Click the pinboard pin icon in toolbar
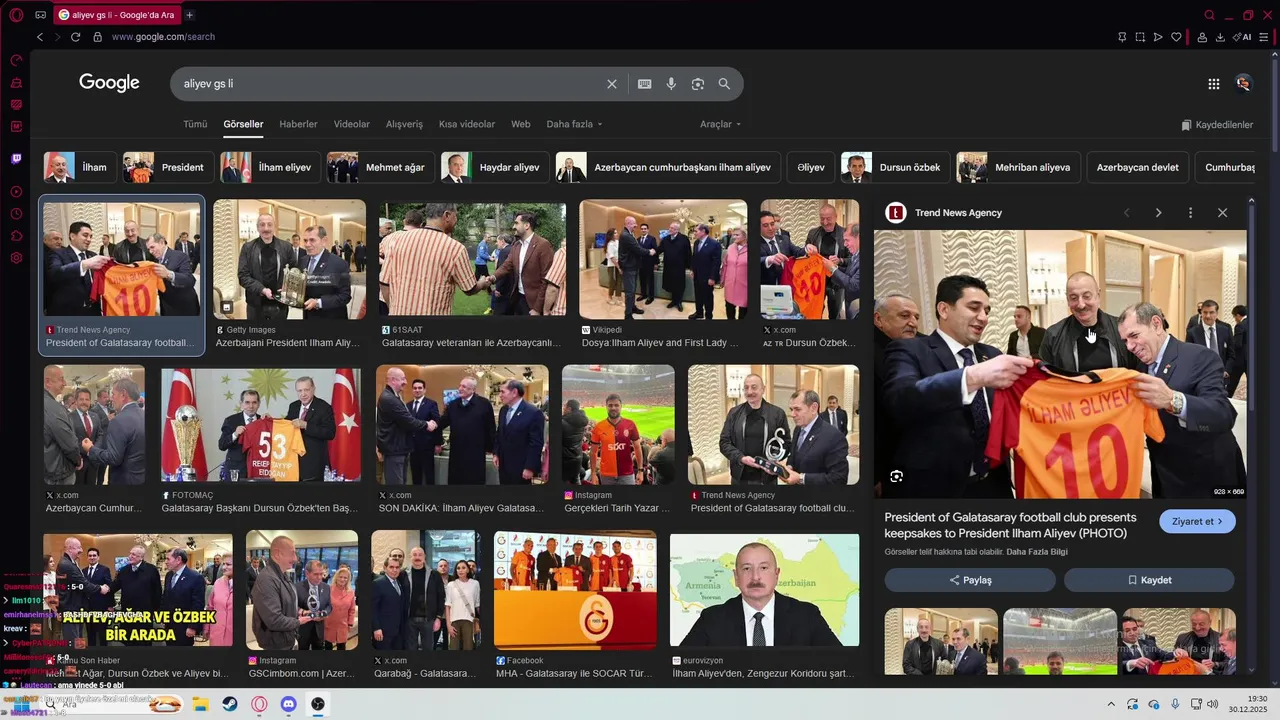Viewport: 1280px width, 720px height. (1122, 37)
